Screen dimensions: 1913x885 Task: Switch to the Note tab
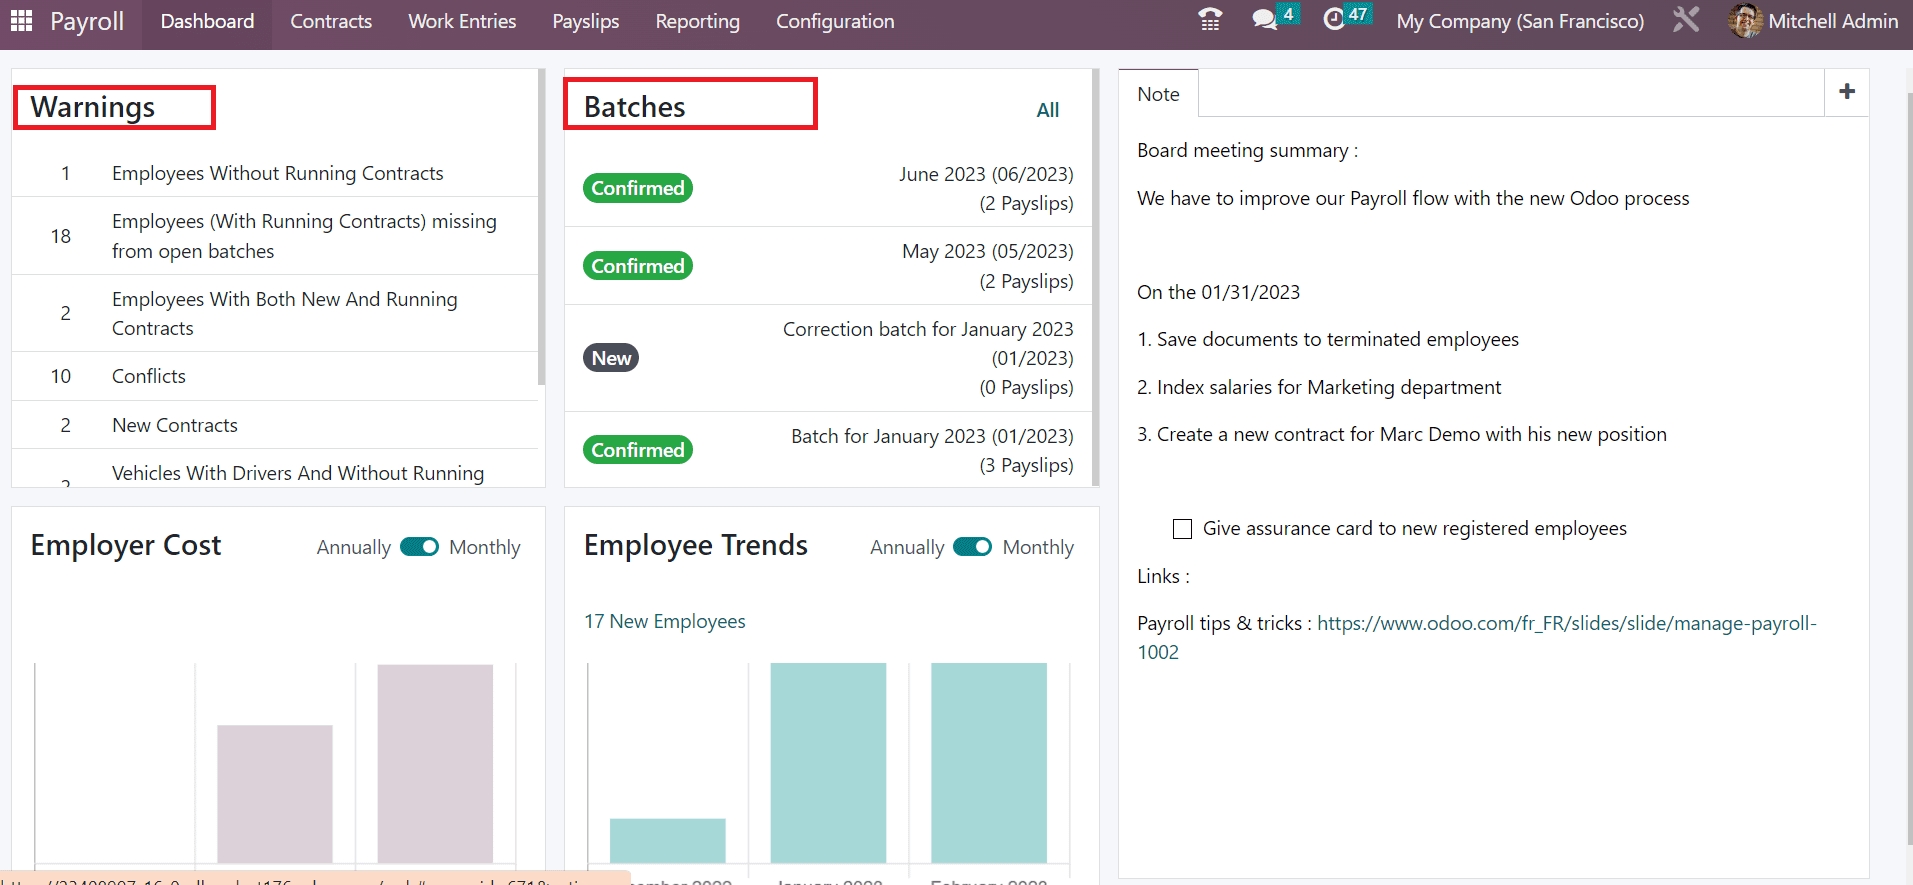[1158, 94]
